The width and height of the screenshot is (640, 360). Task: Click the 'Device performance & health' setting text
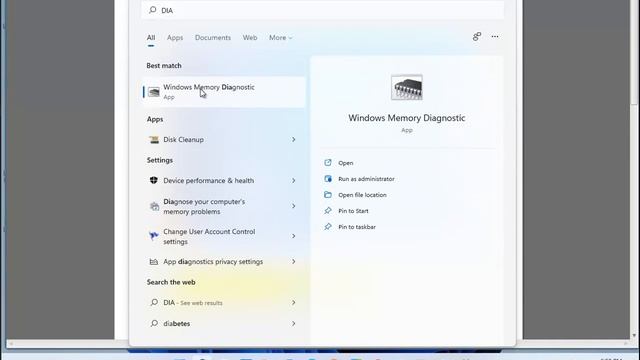(209, 180)
